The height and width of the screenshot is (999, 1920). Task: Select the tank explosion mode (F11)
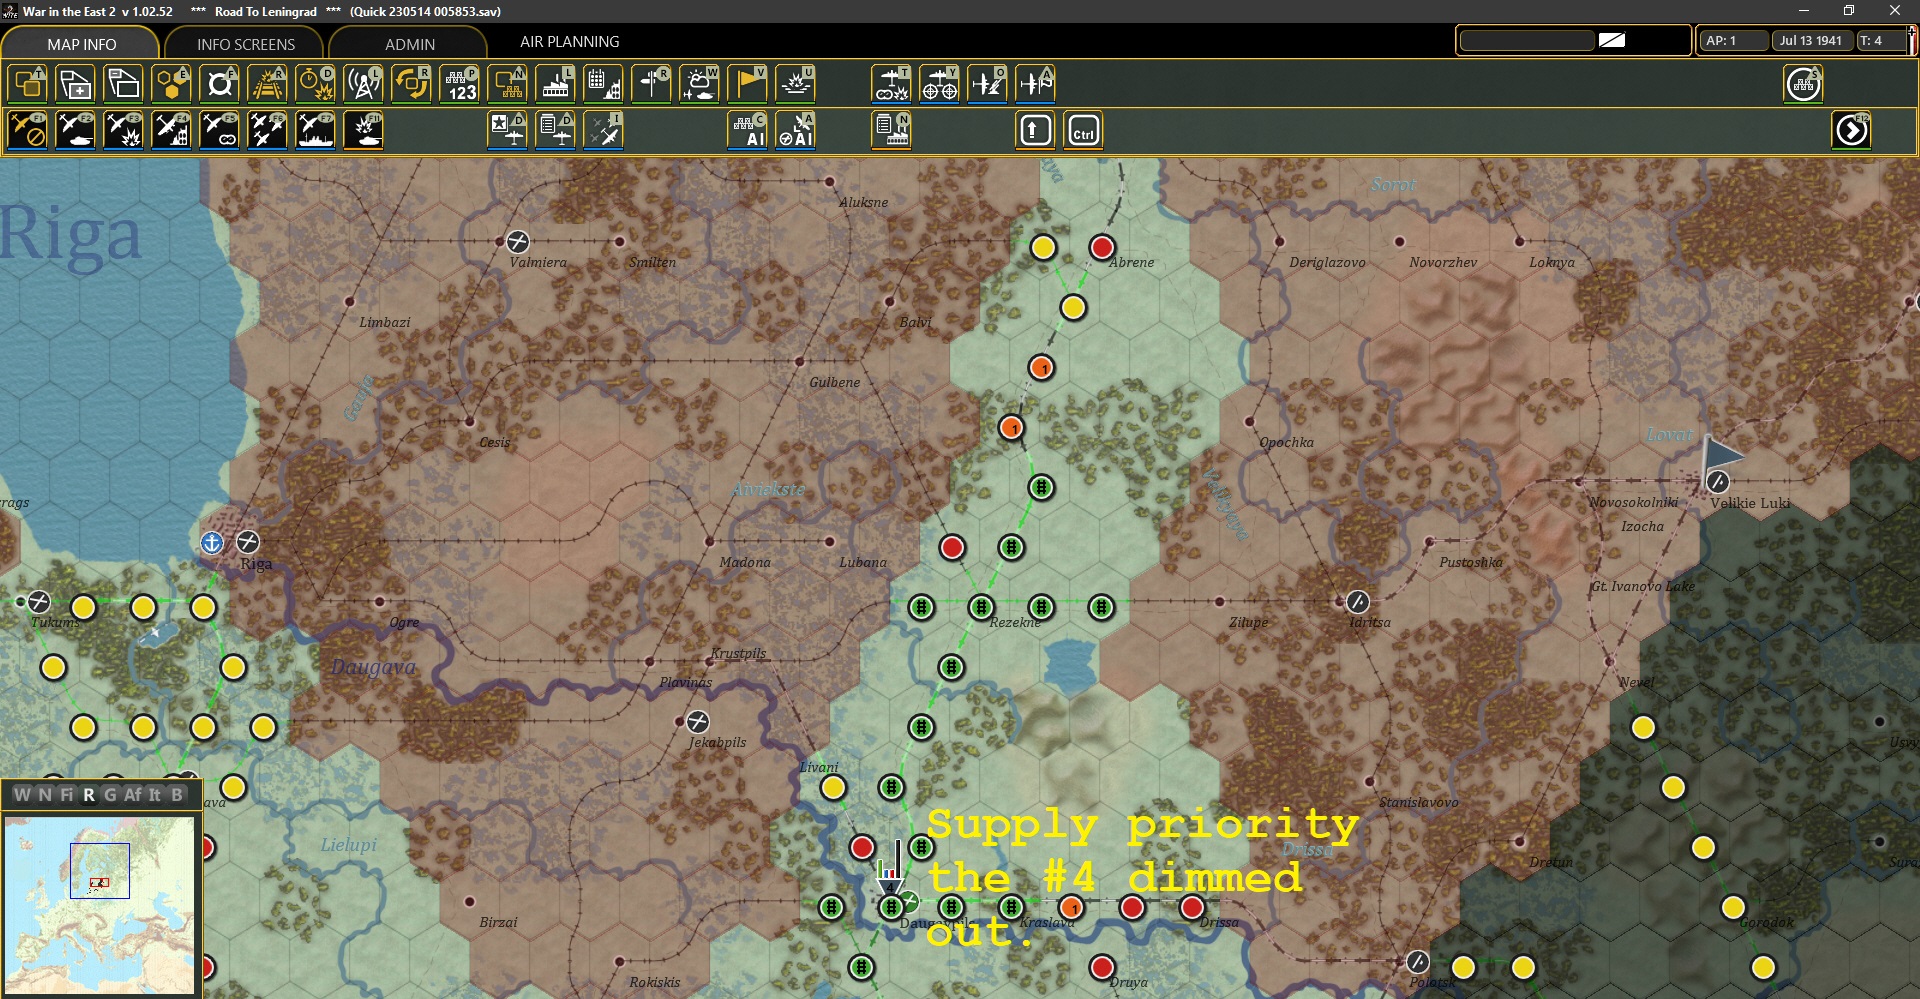363,130
